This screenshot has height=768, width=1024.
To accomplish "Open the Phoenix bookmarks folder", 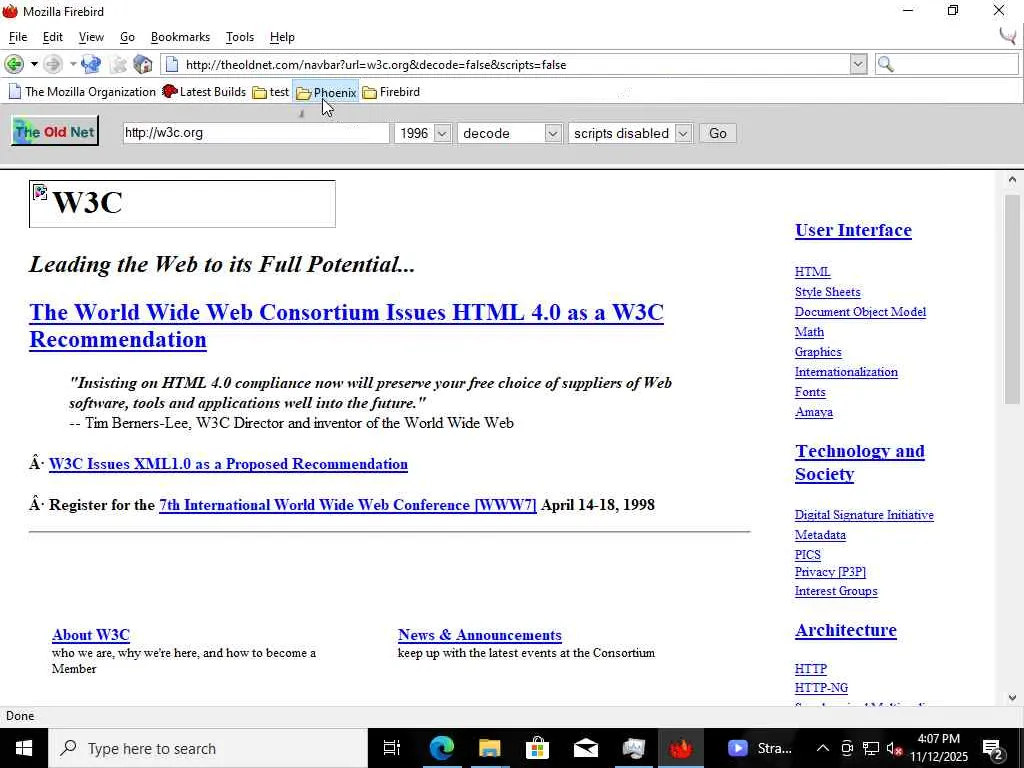I will coord(326,93).
